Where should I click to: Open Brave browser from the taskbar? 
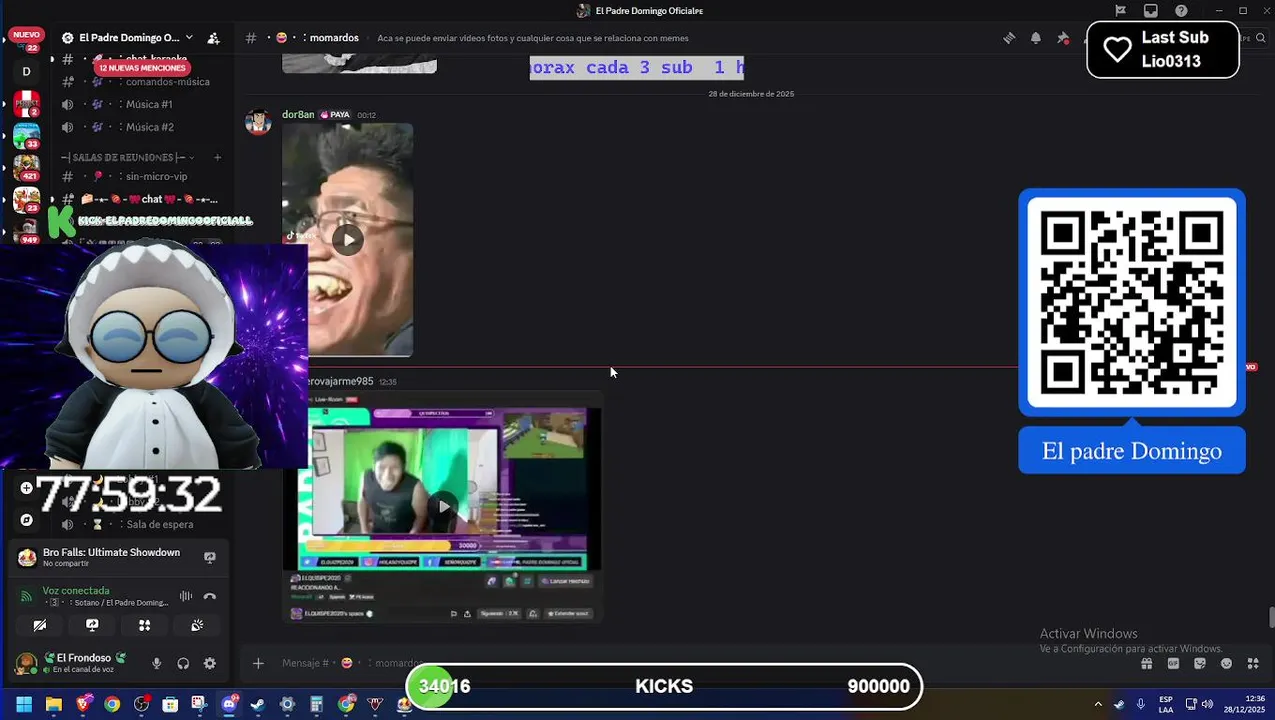click(x=83, y=704)
